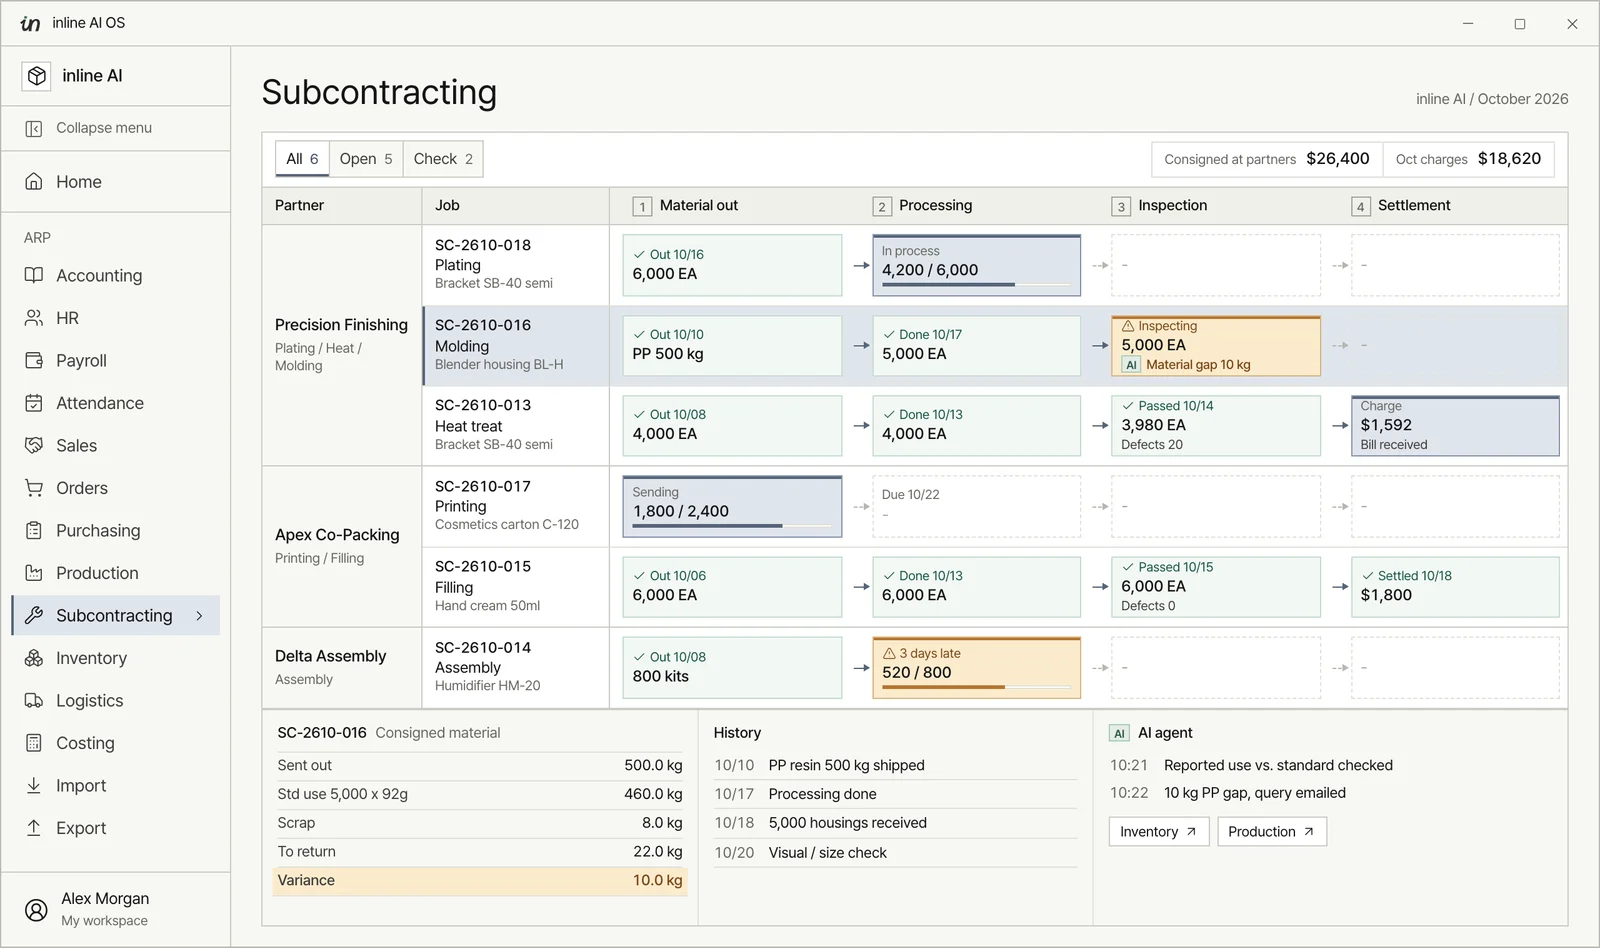The height and width of the screenshot is (948, 1600).
Task: Click the Material gap 10 kg AI note
Action: (1187, 365)
